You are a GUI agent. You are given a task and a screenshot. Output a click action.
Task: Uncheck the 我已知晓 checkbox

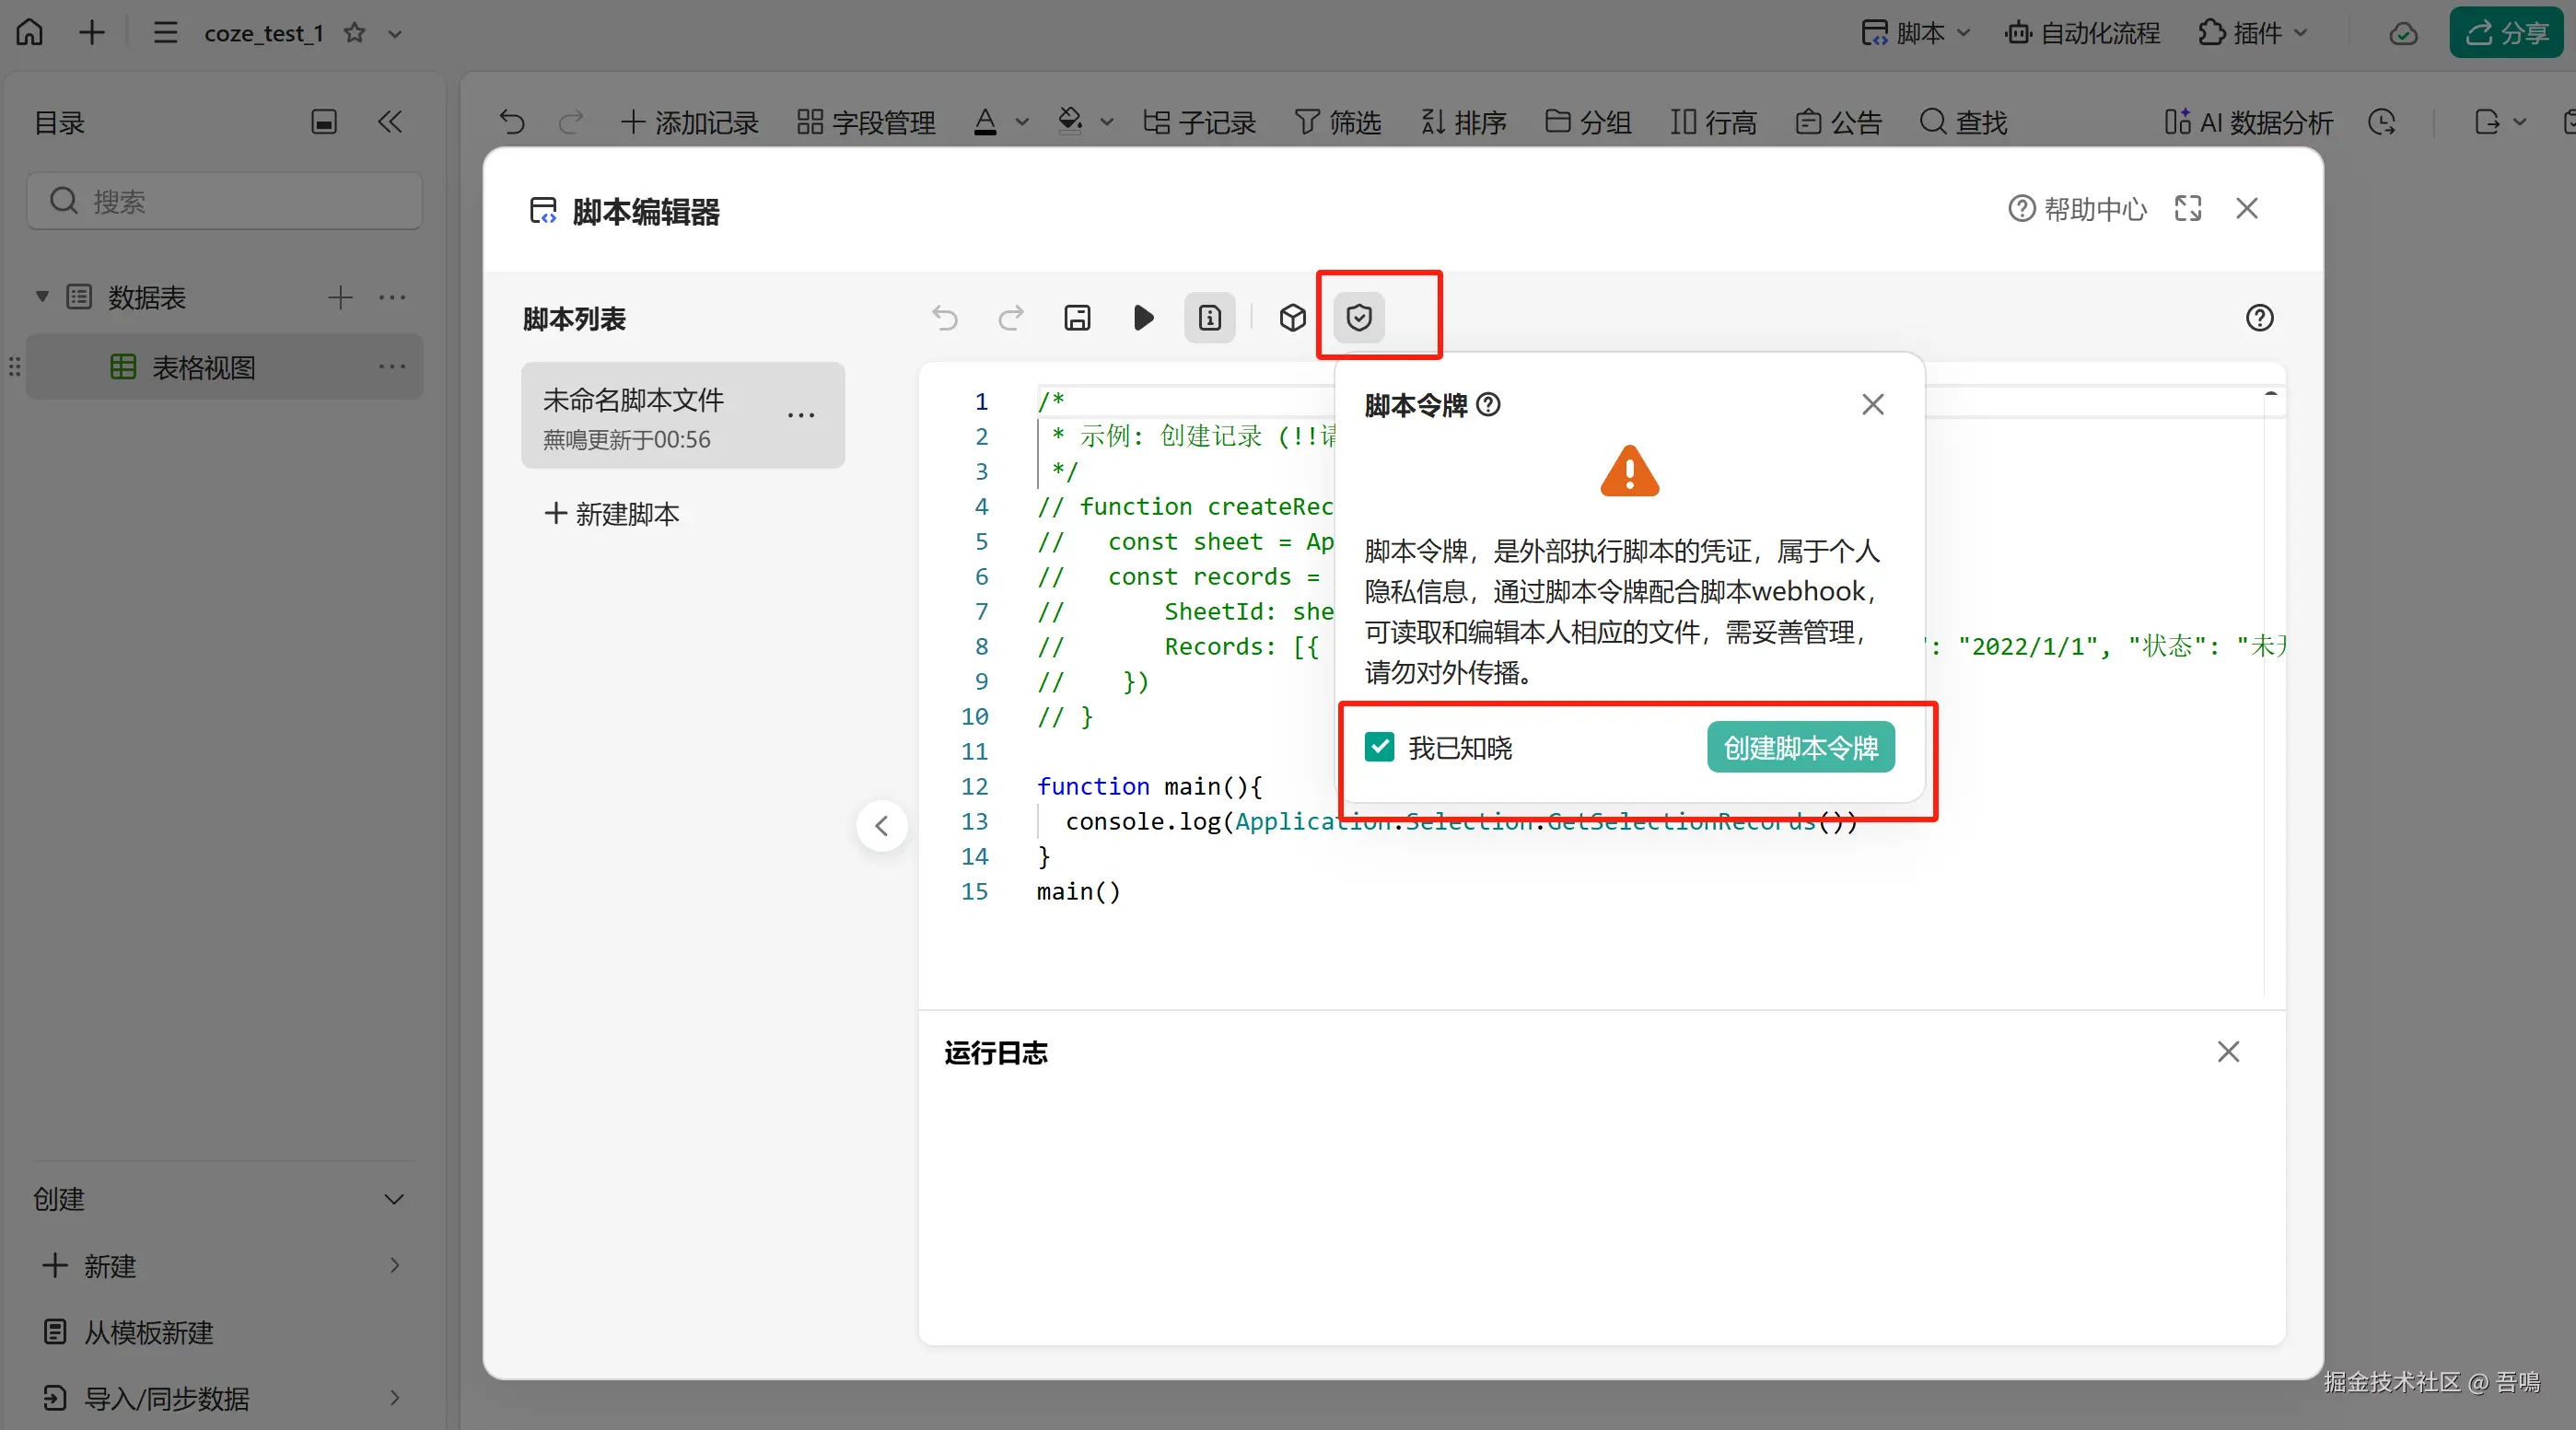1379,747
